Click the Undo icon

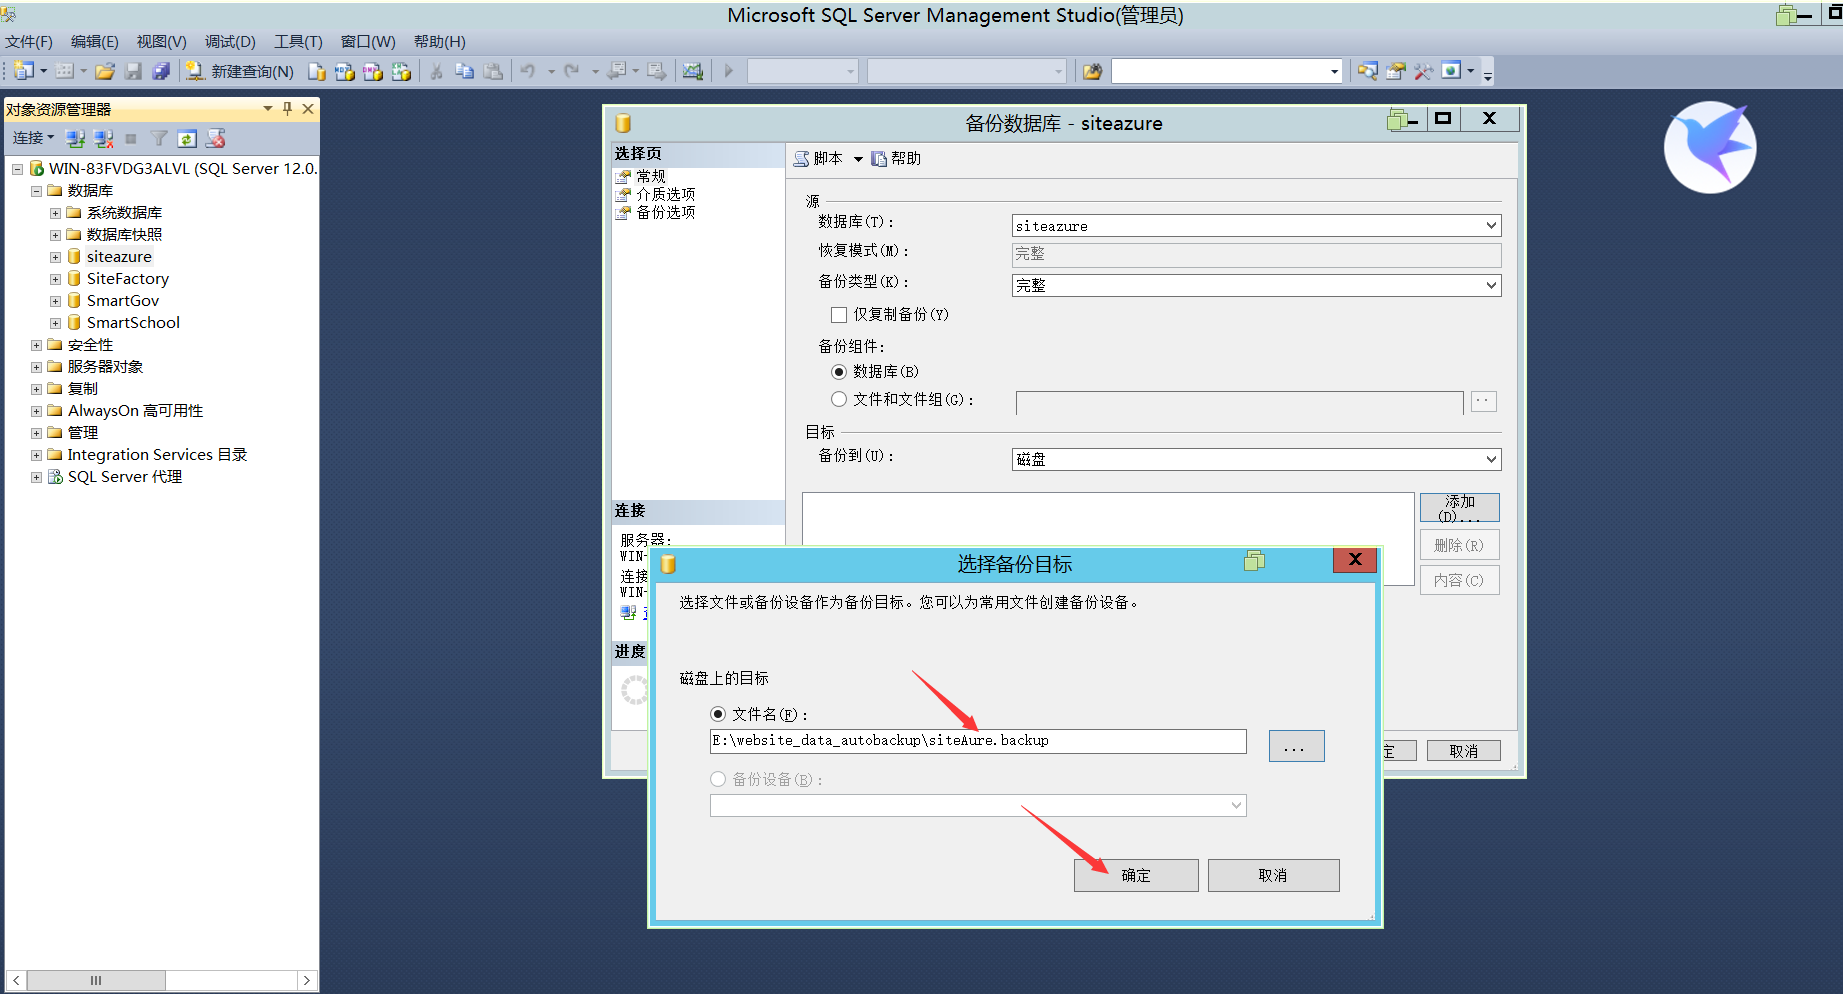(528, 71)
